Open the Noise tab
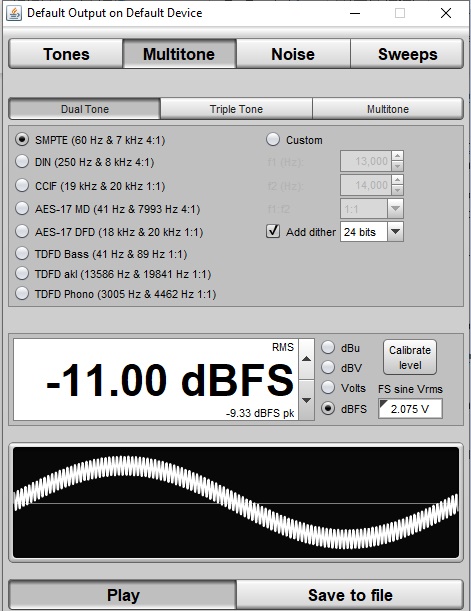The height and width of the screenshot is (611, 471). coord(293,54)
